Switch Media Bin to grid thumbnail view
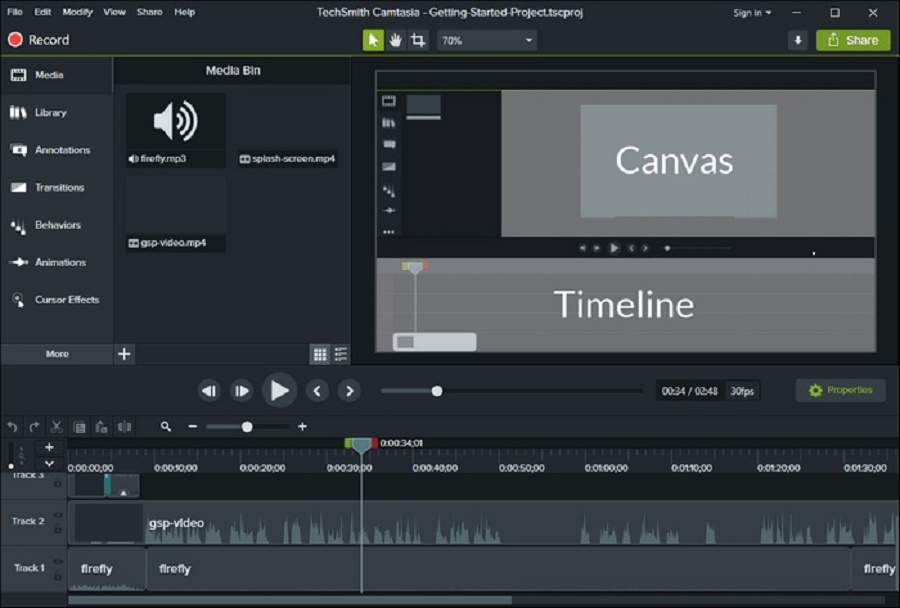 [x=319, y=353]
